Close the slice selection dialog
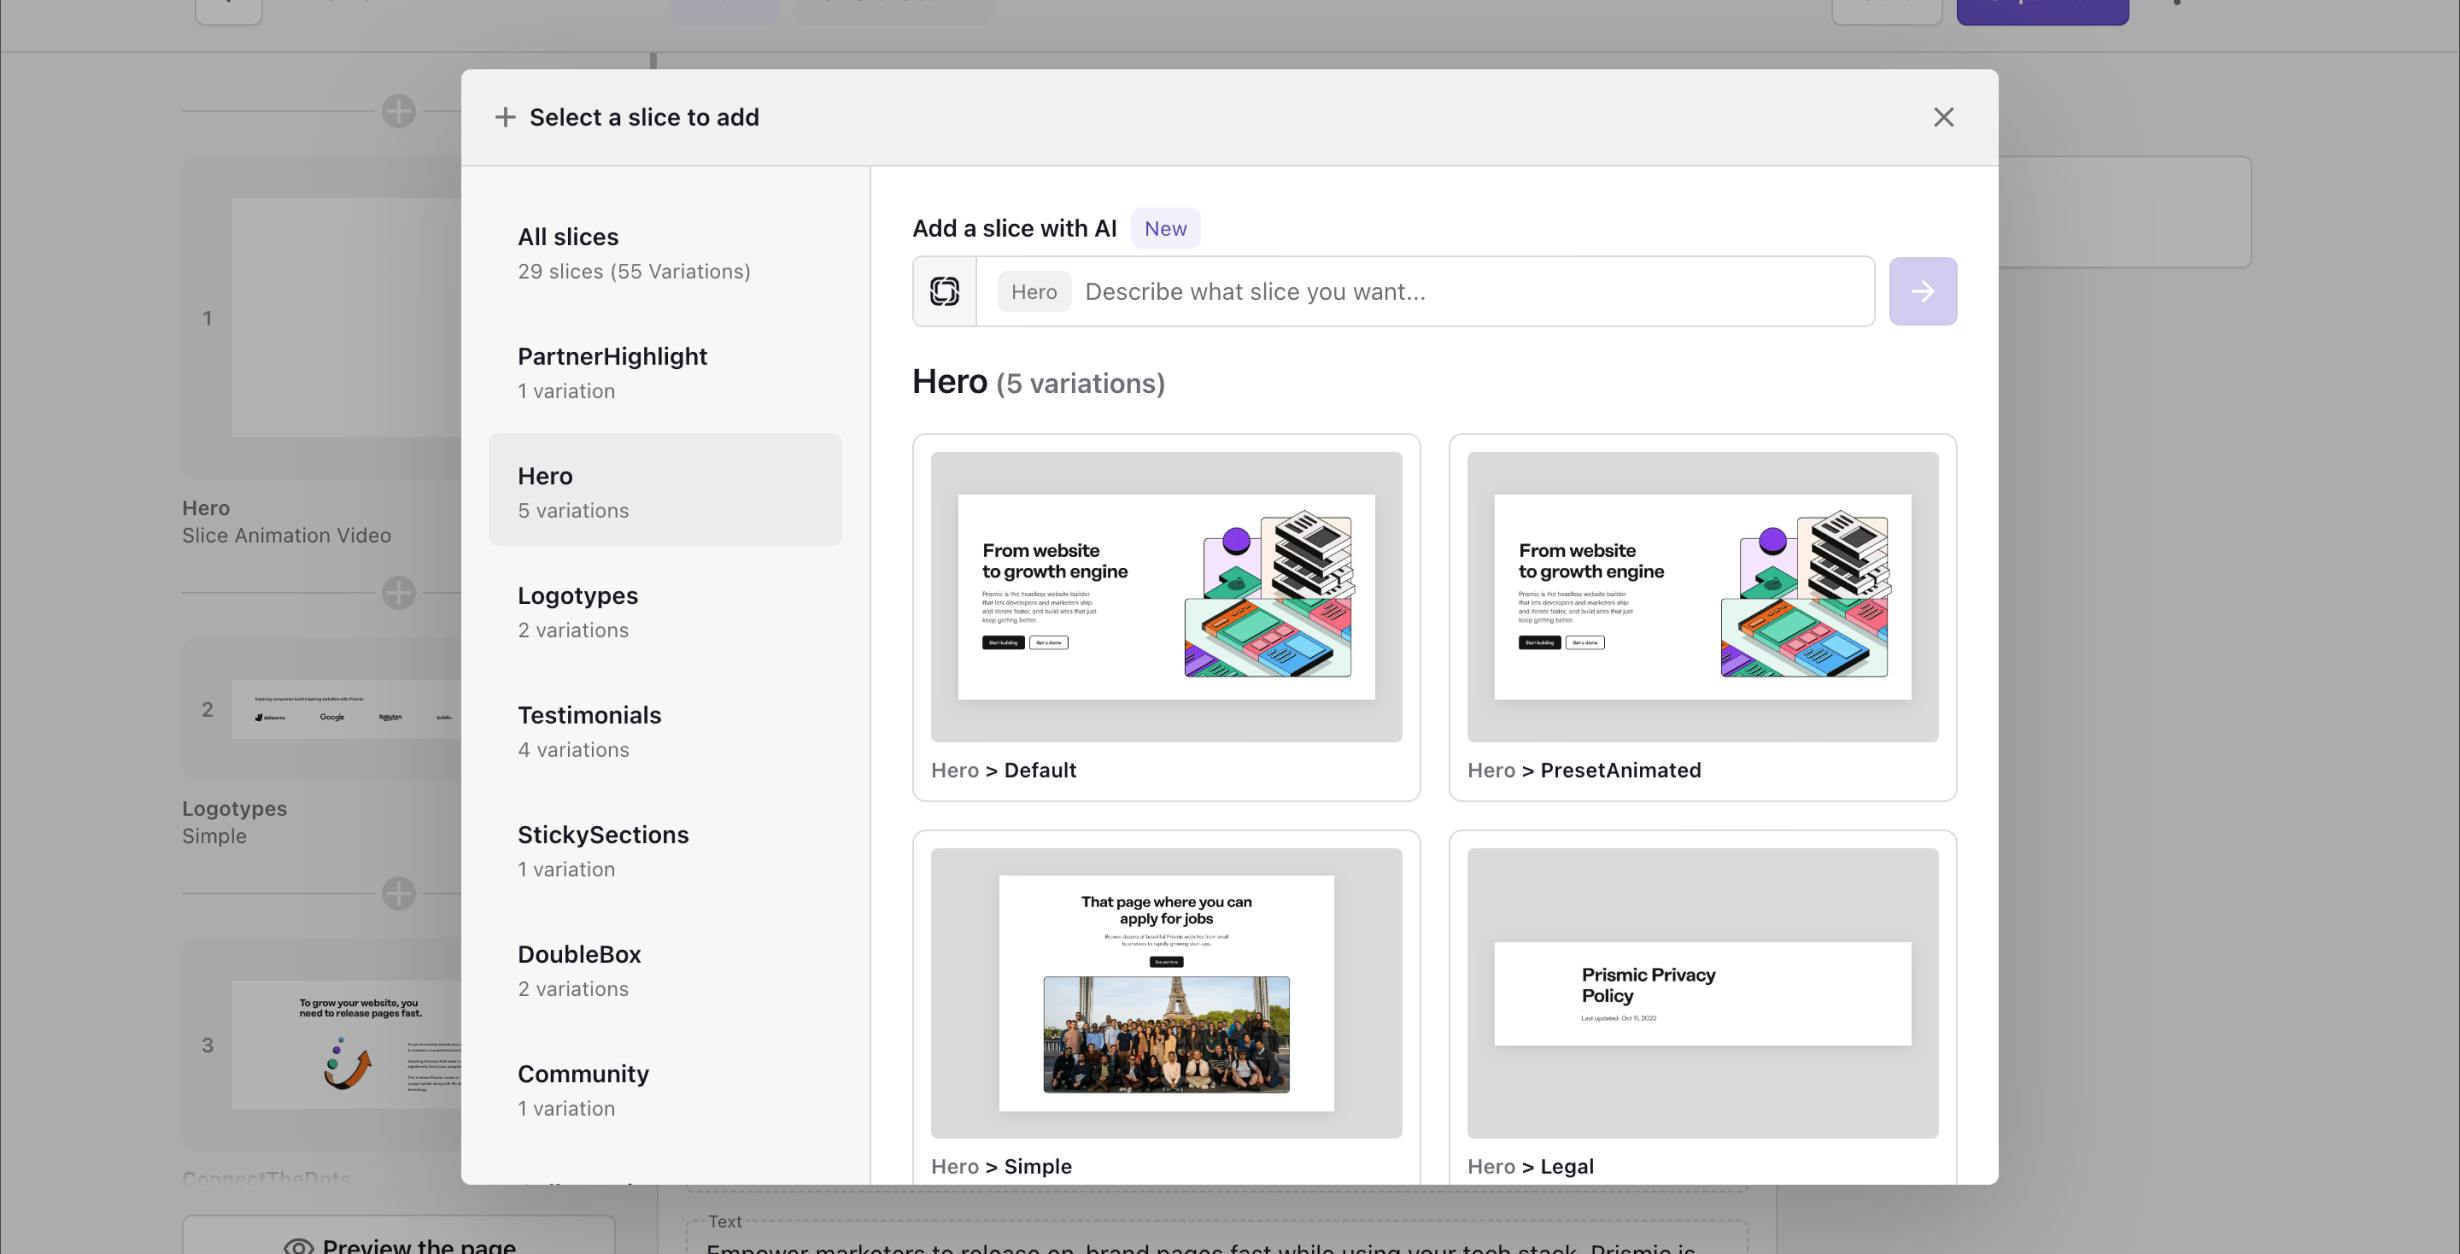 [x=1943, y=117]
